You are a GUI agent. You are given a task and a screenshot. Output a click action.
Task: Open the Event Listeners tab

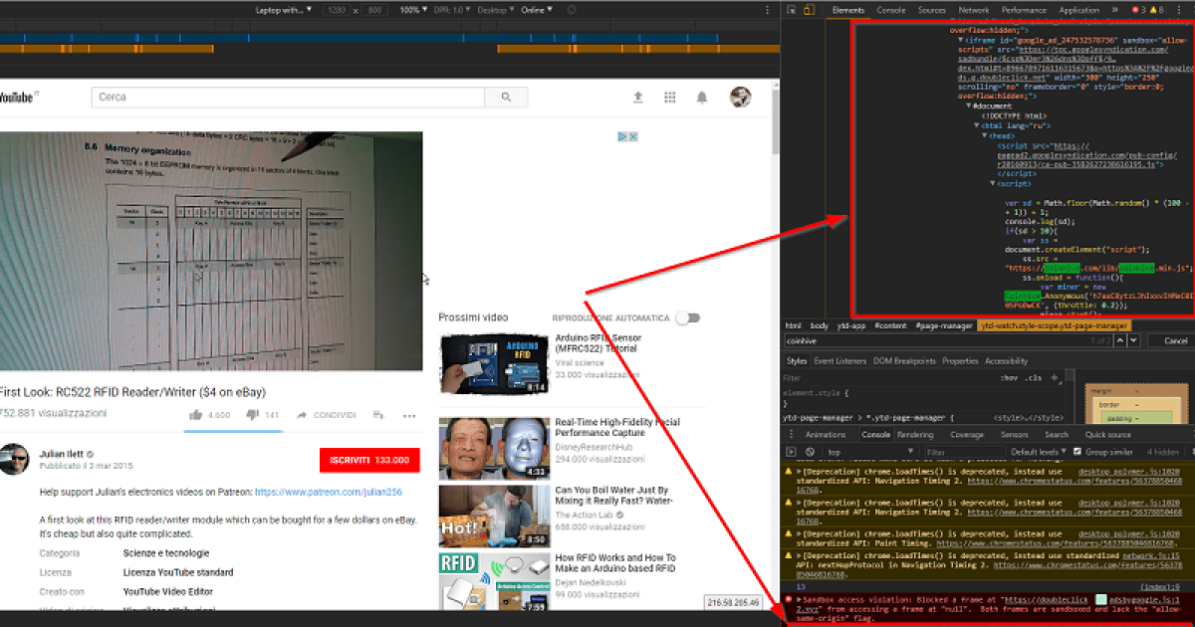point(840,361)
